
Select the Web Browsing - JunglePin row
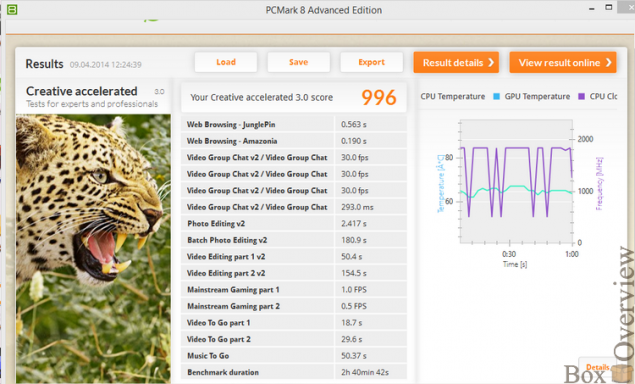click(294, 124)
